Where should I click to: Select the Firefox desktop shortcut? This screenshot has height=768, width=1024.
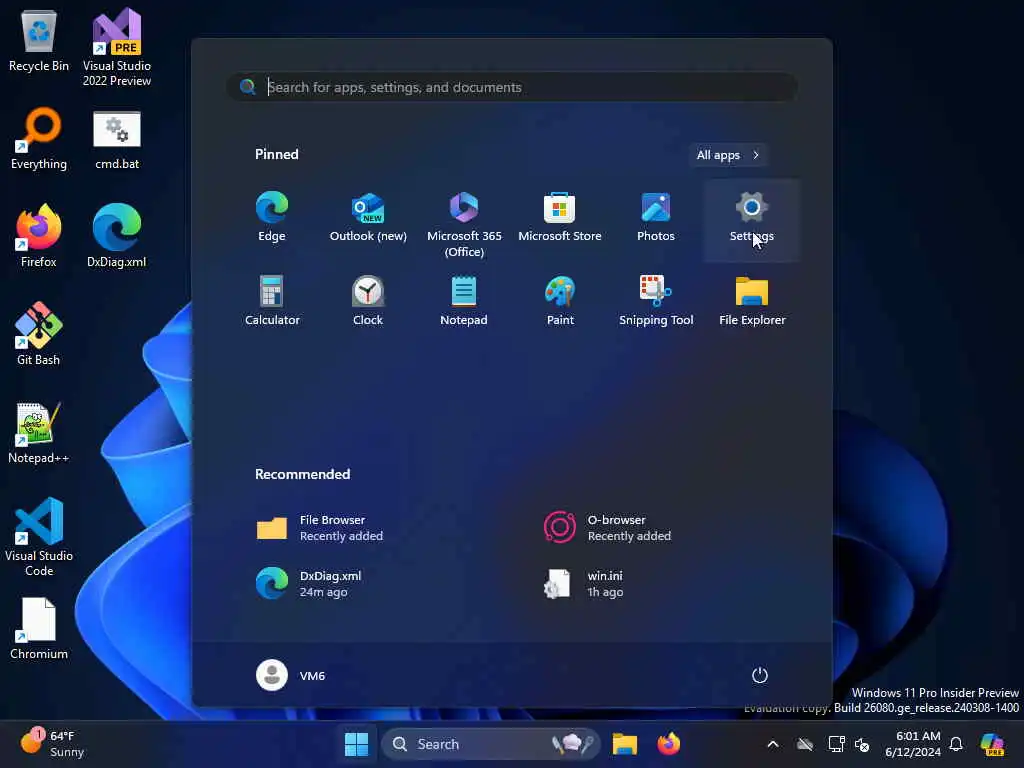(x=39, y=236)
